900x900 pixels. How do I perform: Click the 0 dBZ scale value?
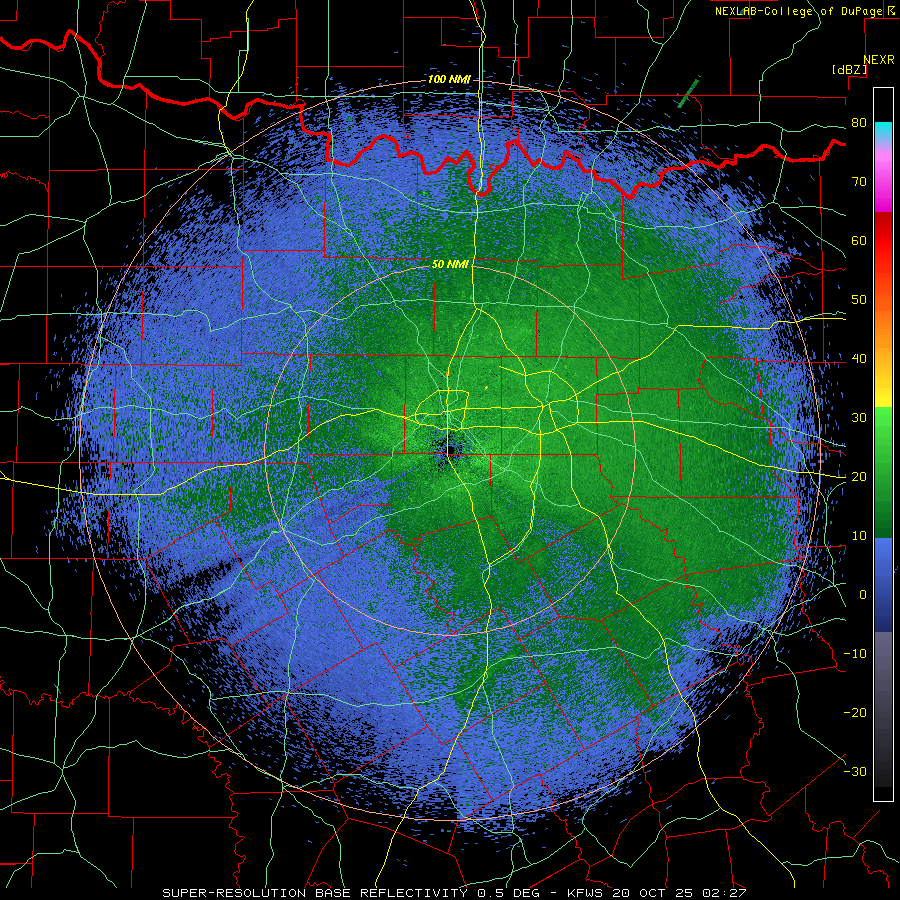(863, 595)
